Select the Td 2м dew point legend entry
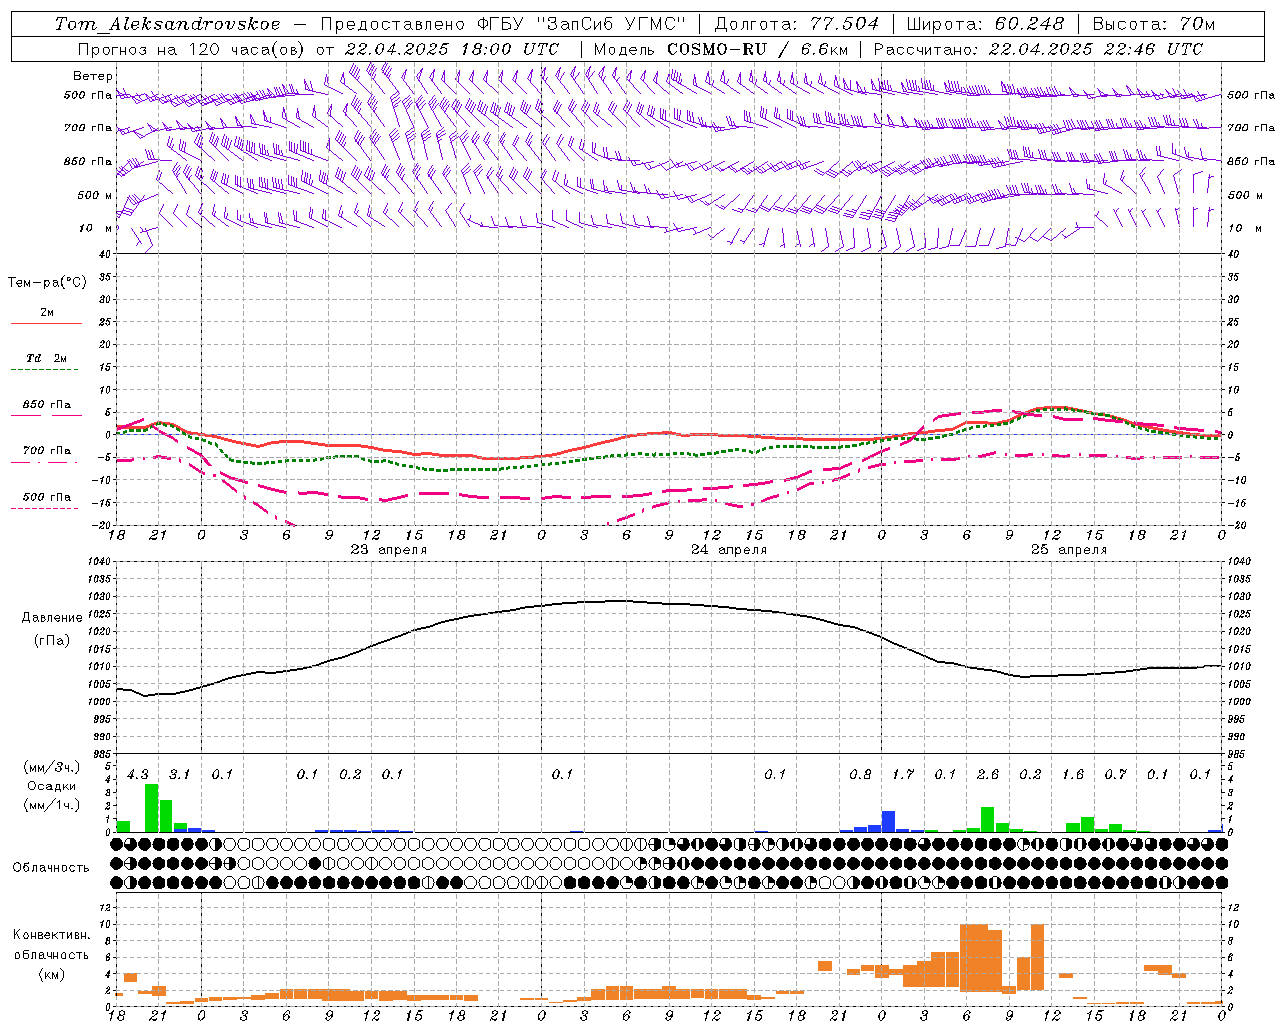Screen dimensions: 1280x1024 point(46,358)
